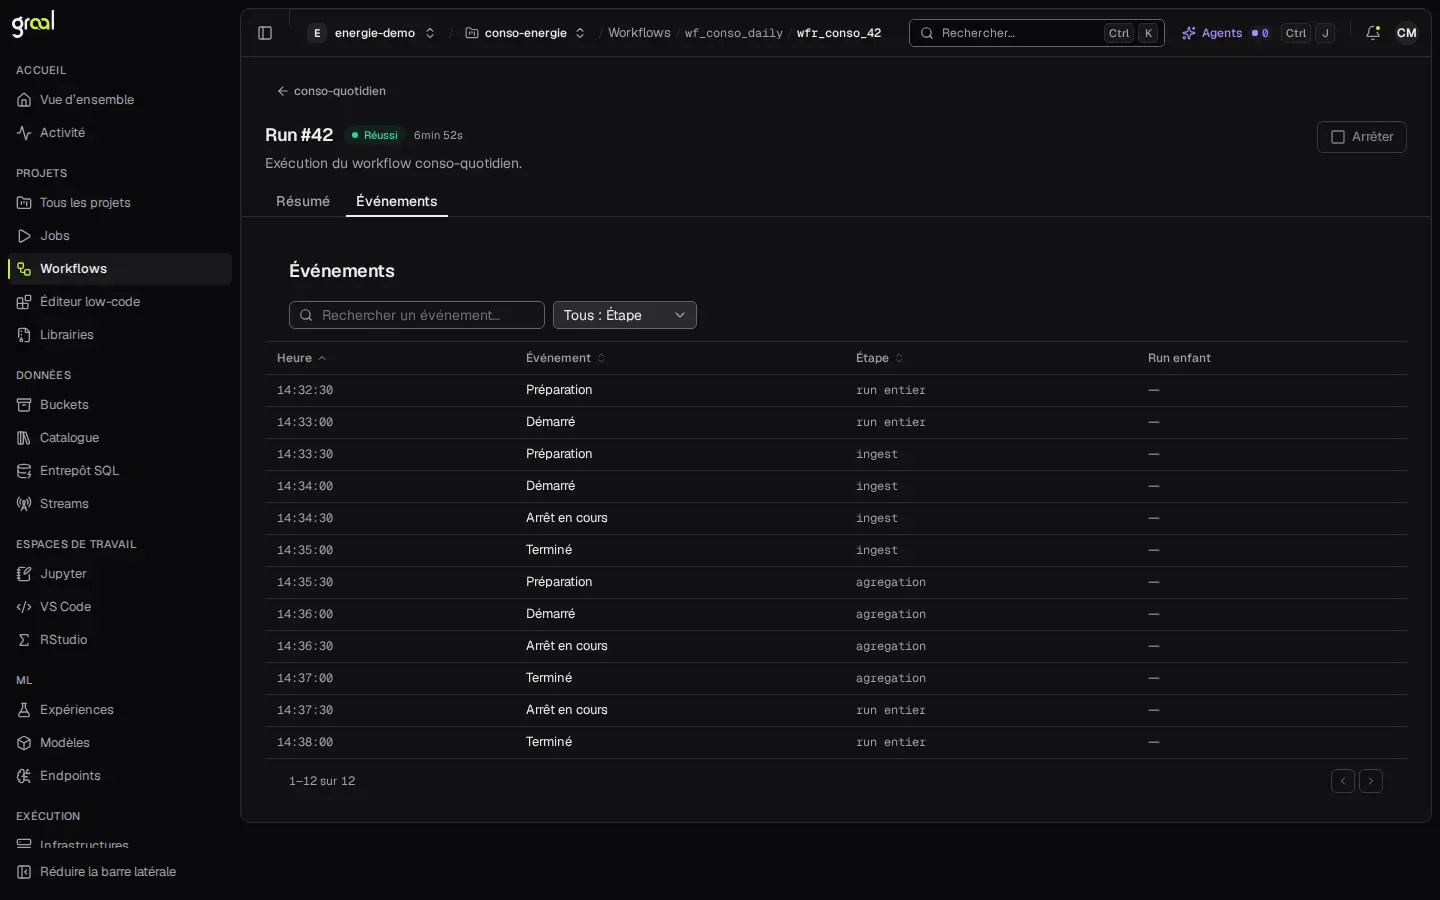Viewport: 1440px width, 900px height.
Task: Open the Éditeur low-code
Action: [x=119, y=302]
